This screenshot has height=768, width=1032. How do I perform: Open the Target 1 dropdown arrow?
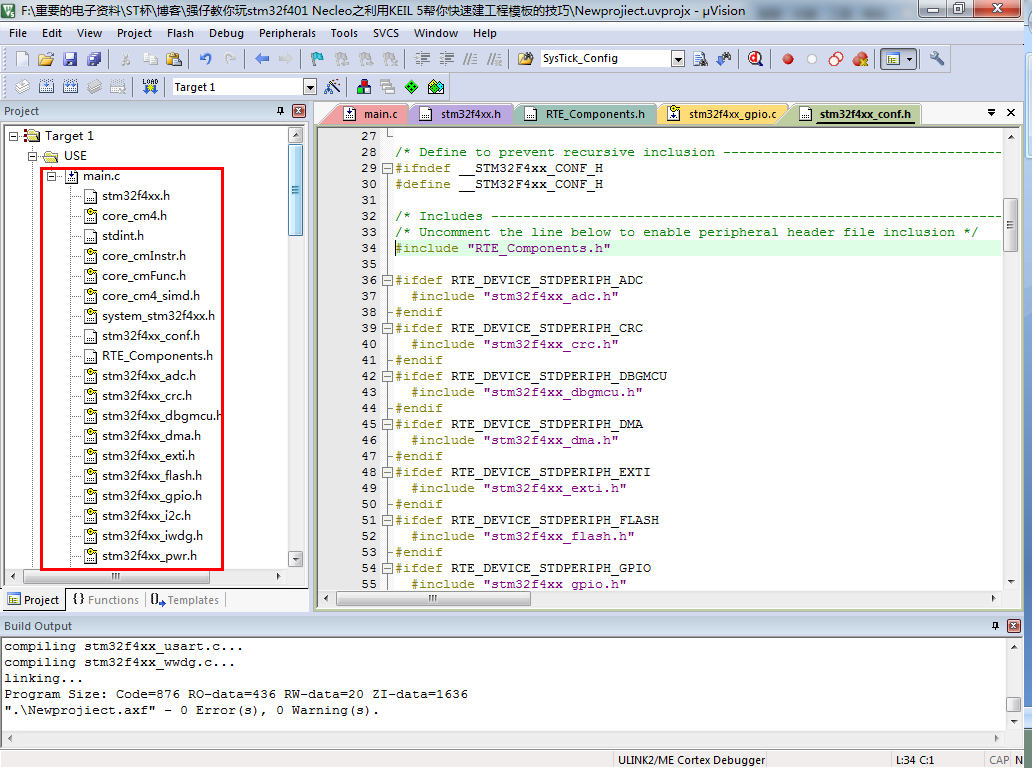pyautogui.click(x=309, y=87)
